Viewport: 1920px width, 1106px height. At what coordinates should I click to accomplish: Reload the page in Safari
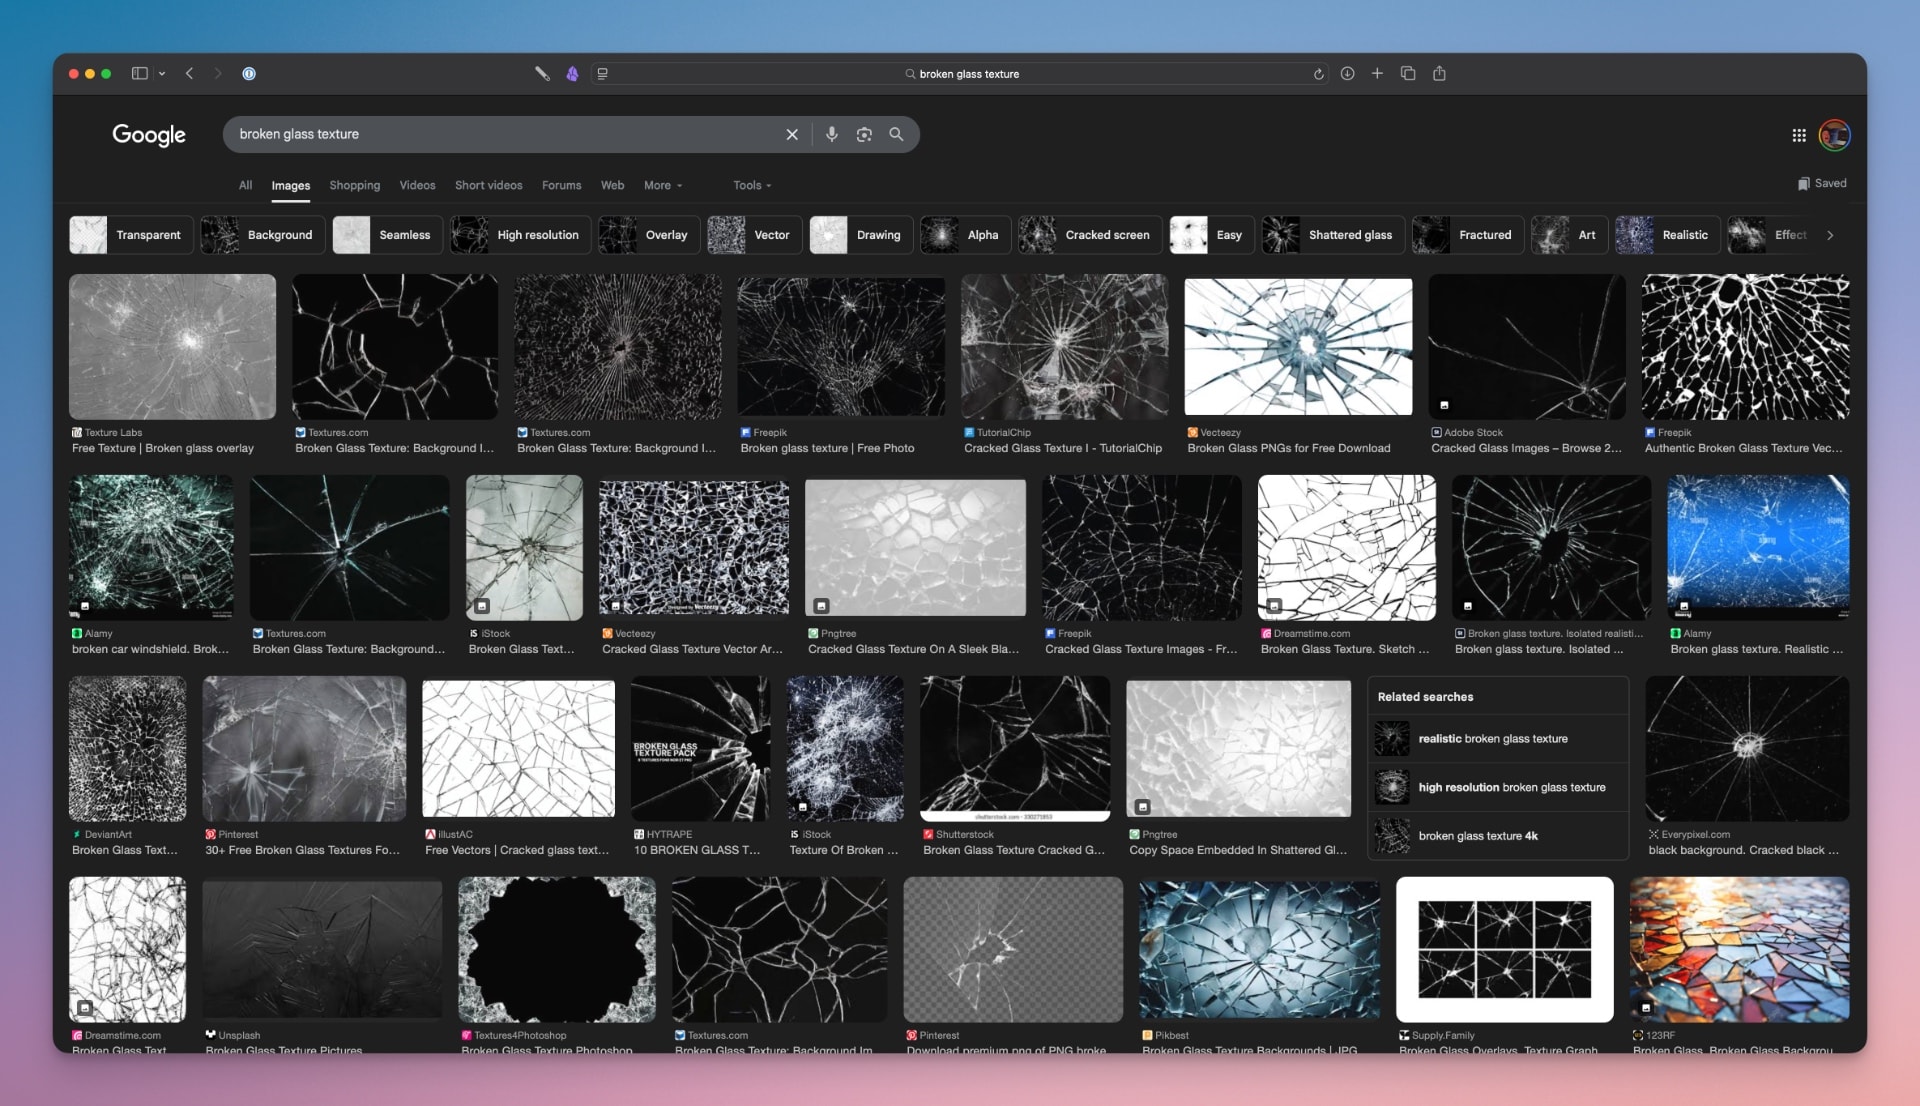(x=1318, y=74)
